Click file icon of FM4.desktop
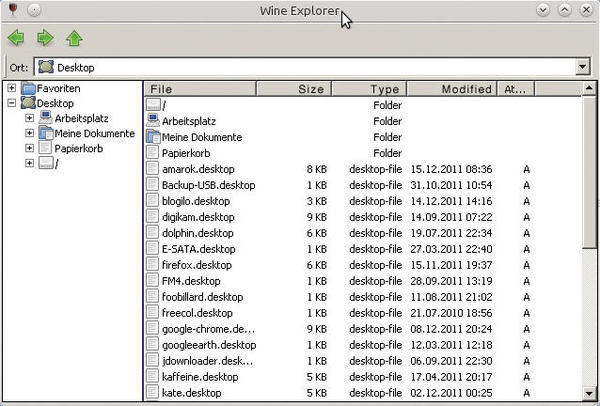 click(152, 281)
